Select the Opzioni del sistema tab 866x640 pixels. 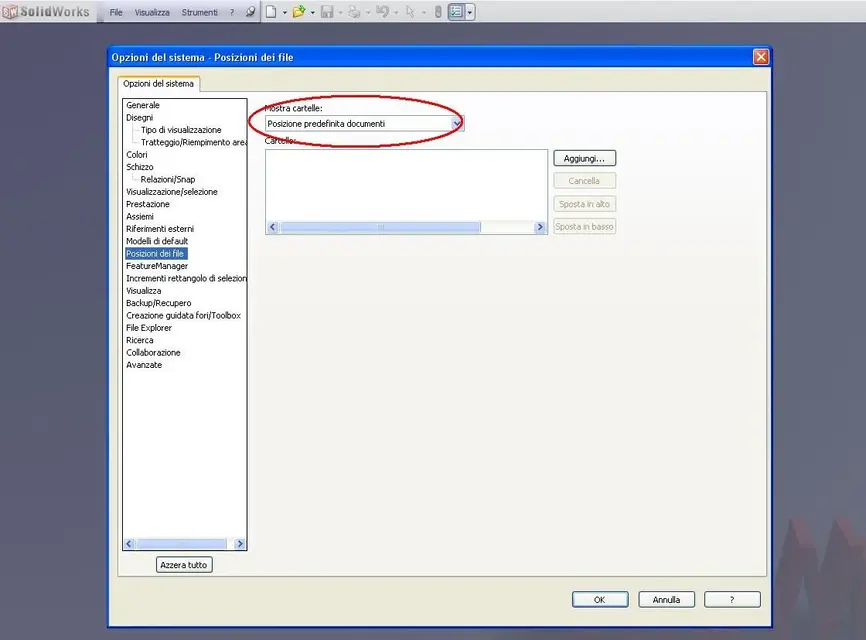pos(159,83)
